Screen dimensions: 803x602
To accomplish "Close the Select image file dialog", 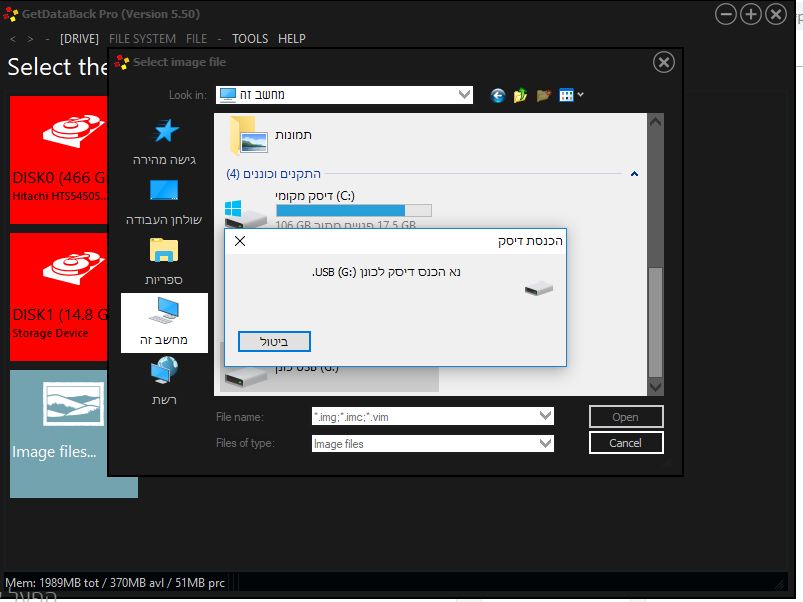I will tap(664, 62).
